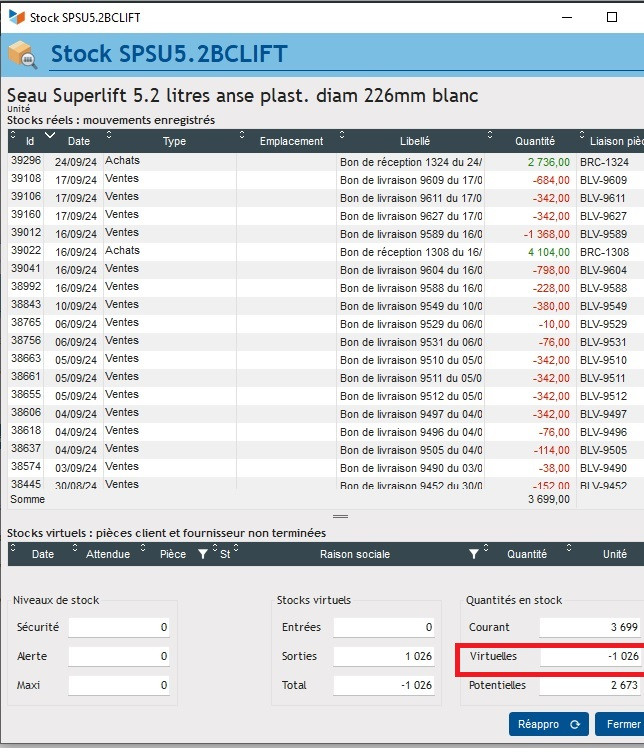Minimize the stock window
This screenshot has width=644, height=754.
pyautogui.click(x=567, y=17)
